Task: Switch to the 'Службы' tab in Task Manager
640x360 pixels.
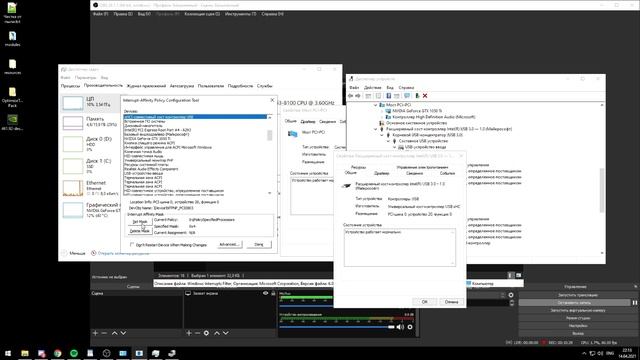Action: (264, 86)
